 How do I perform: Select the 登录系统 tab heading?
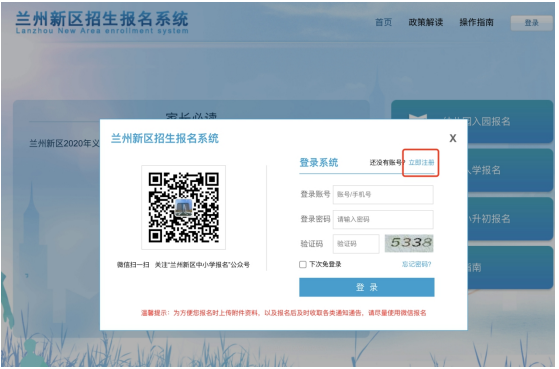click(319, 163)
